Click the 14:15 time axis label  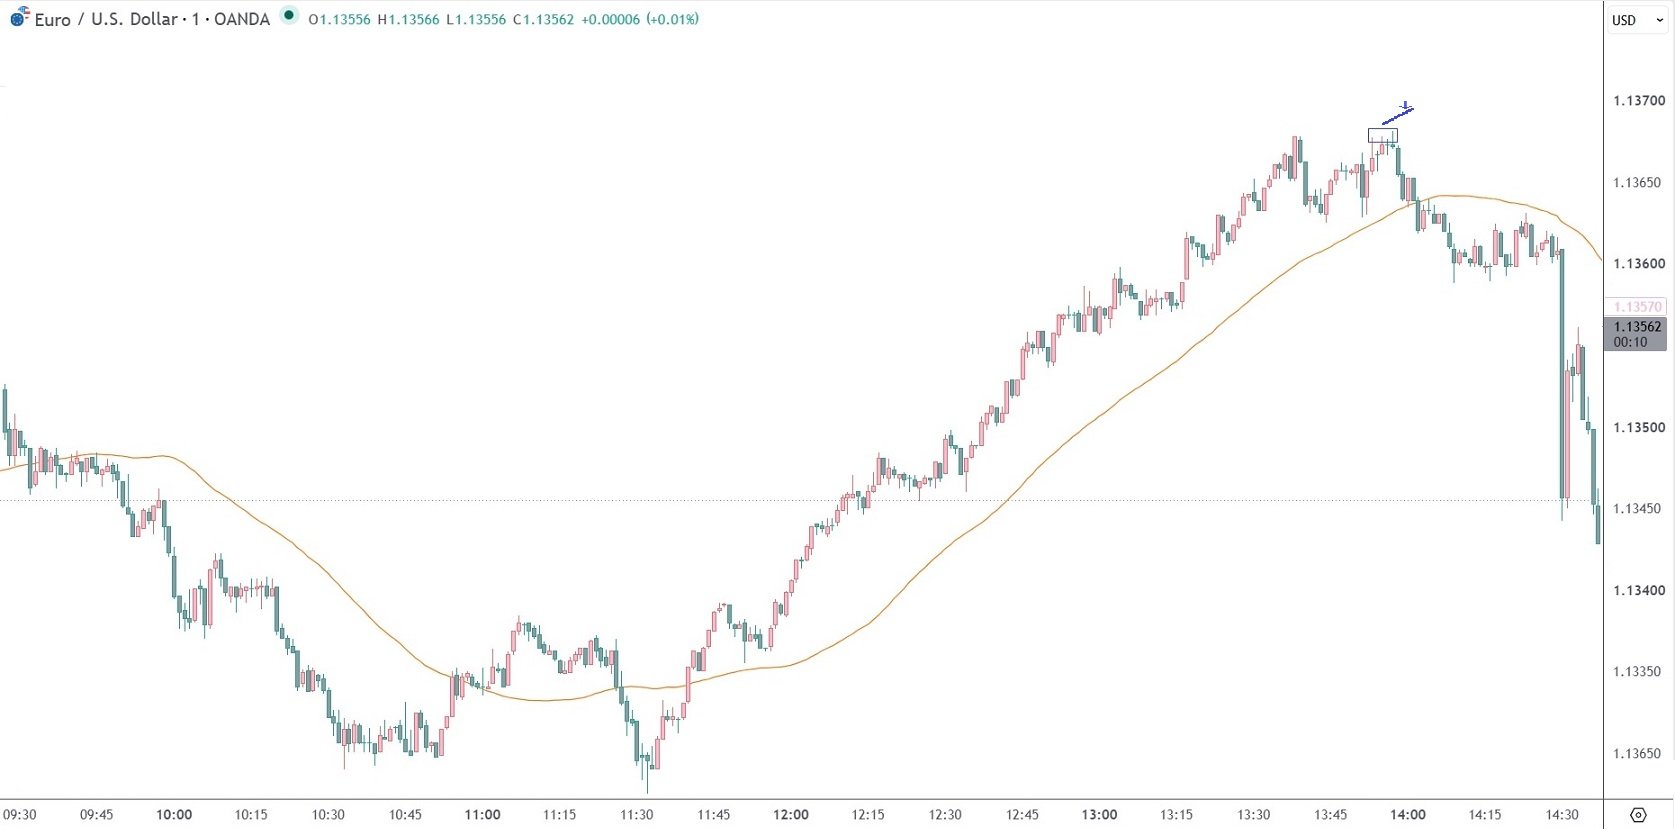tap(1485, 815)
